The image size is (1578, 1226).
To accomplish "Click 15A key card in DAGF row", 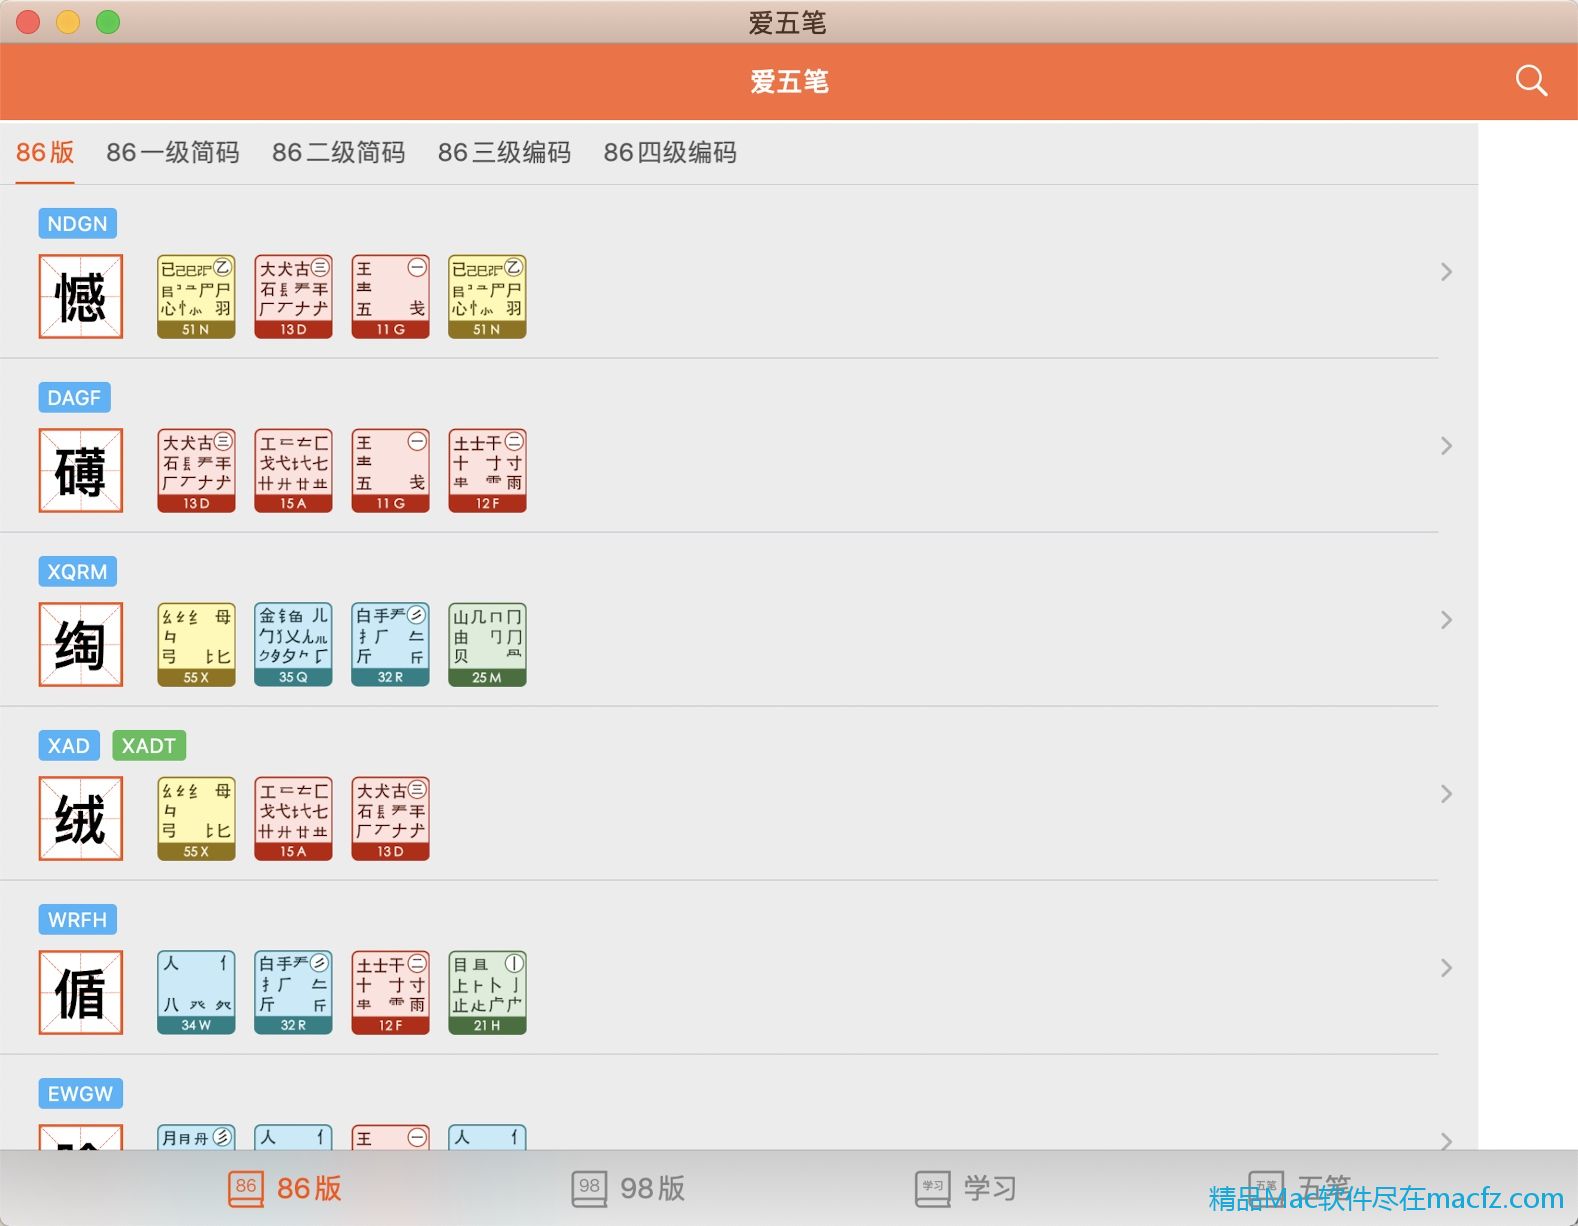I will [x=293, y=470].
